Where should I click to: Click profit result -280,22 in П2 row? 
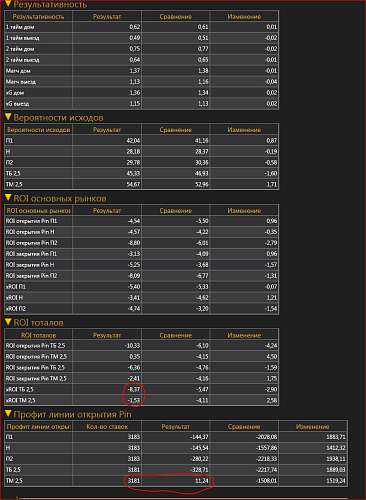(199, 459)
